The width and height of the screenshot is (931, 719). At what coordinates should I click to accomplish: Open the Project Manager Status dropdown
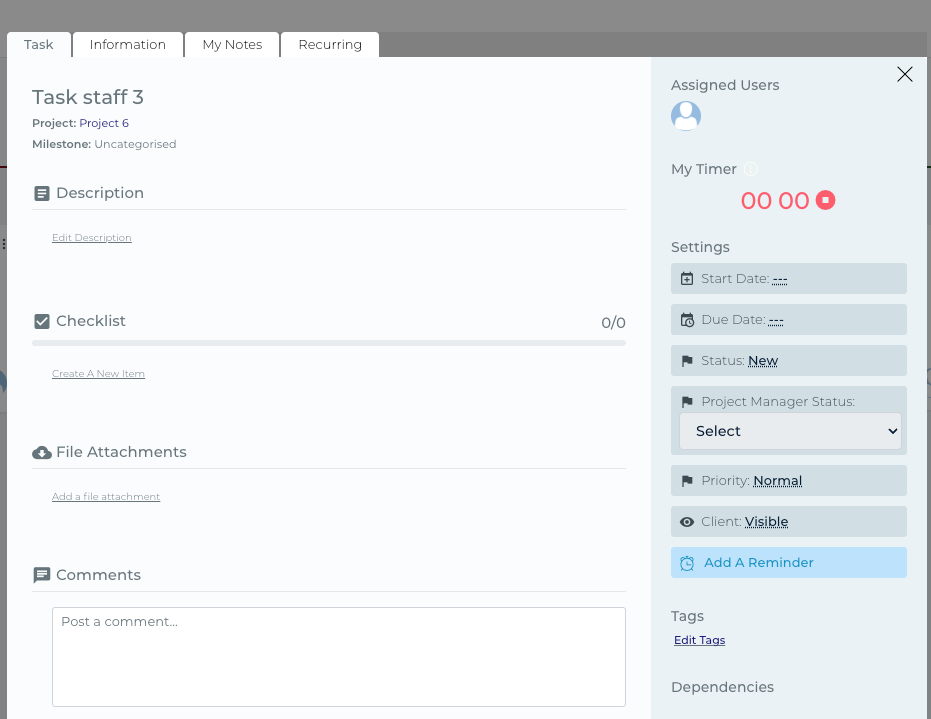click(x=790, y=431)
